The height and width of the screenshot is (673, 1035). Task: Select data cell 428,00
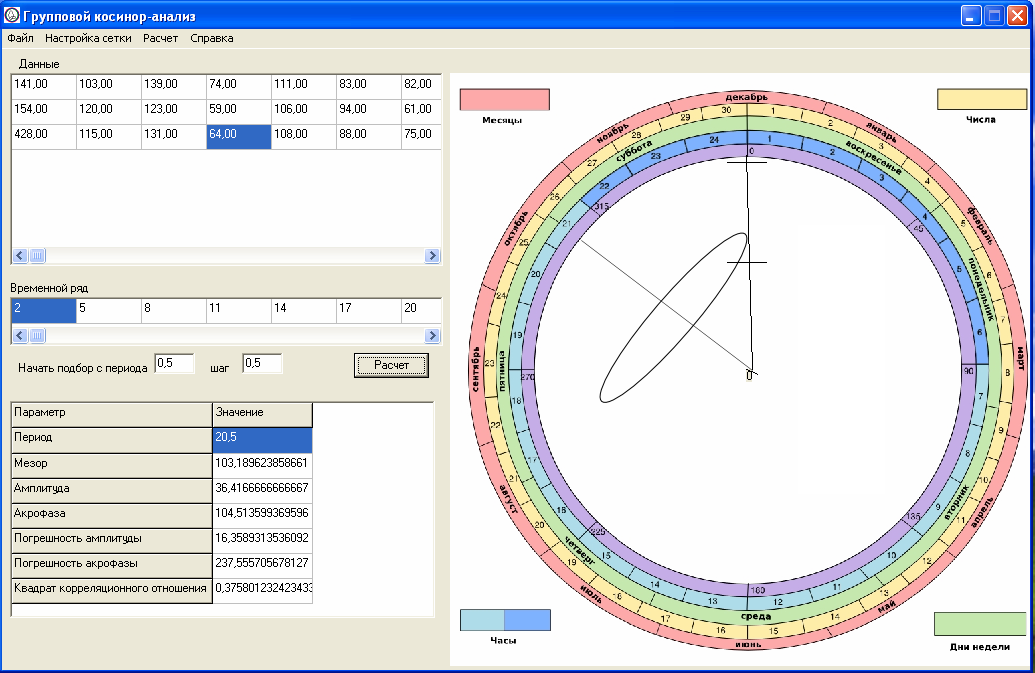pyautogui.click(x=44, y=137)
